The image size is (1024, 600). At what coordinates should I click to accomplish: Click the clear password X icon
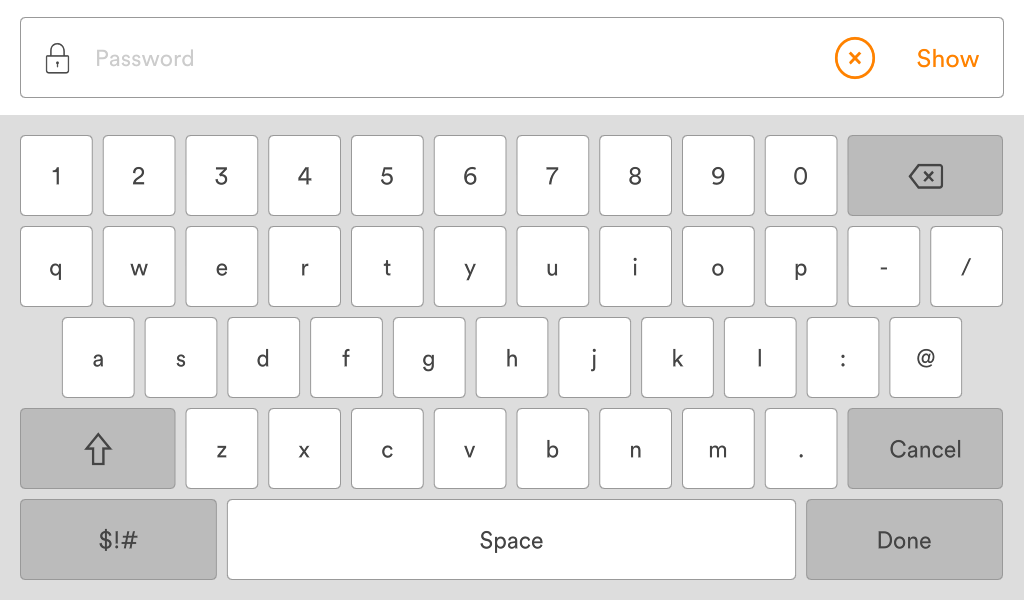tap(855, 58)
